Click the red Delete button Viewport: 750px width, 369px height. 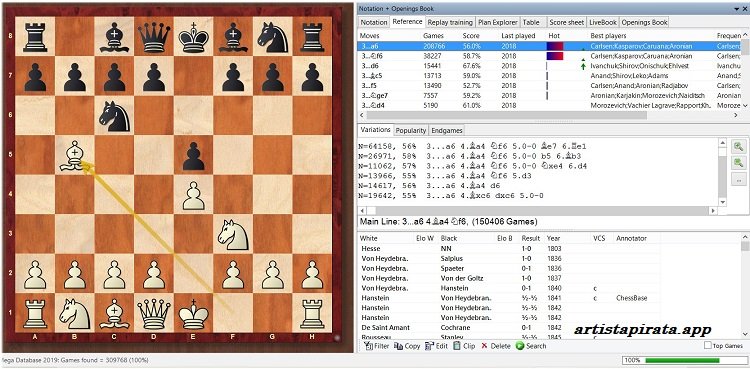tap(496, 346)
